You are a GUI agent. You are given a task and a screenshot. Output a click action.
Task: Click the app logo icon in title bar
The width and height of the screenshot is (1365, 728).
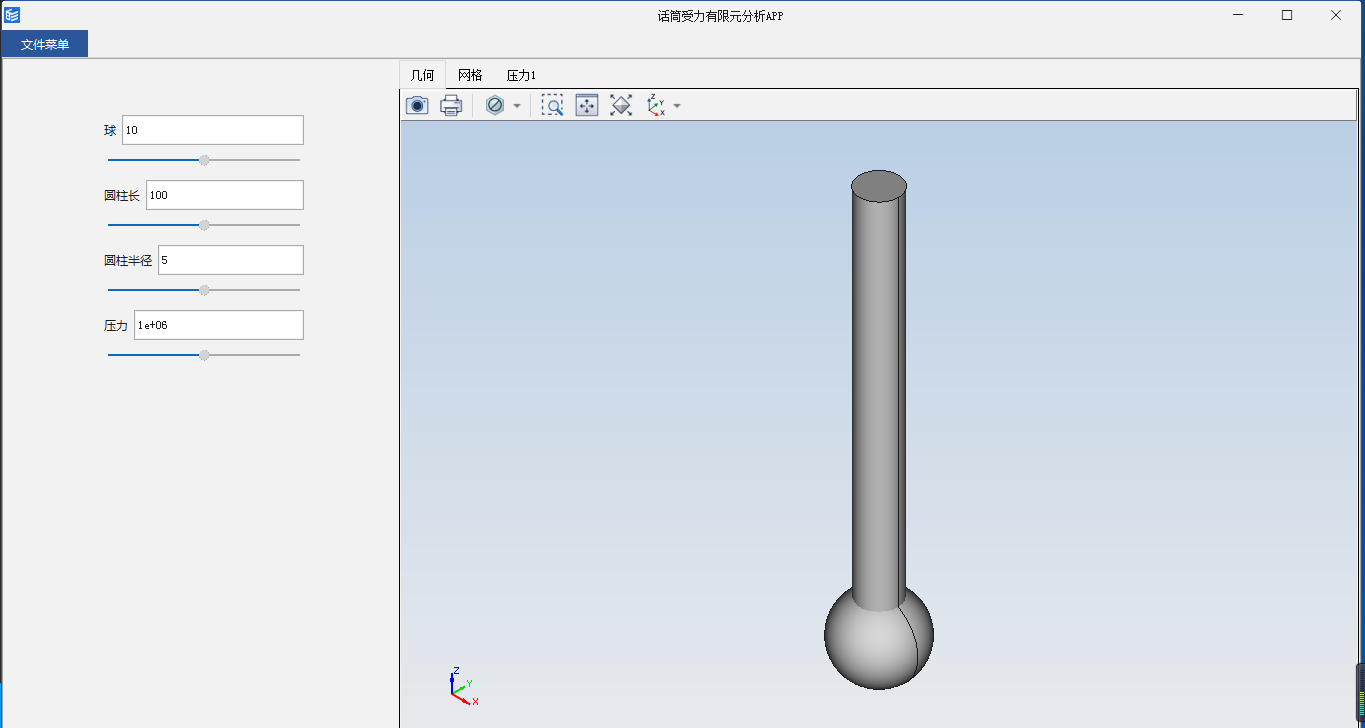(12, 15)
